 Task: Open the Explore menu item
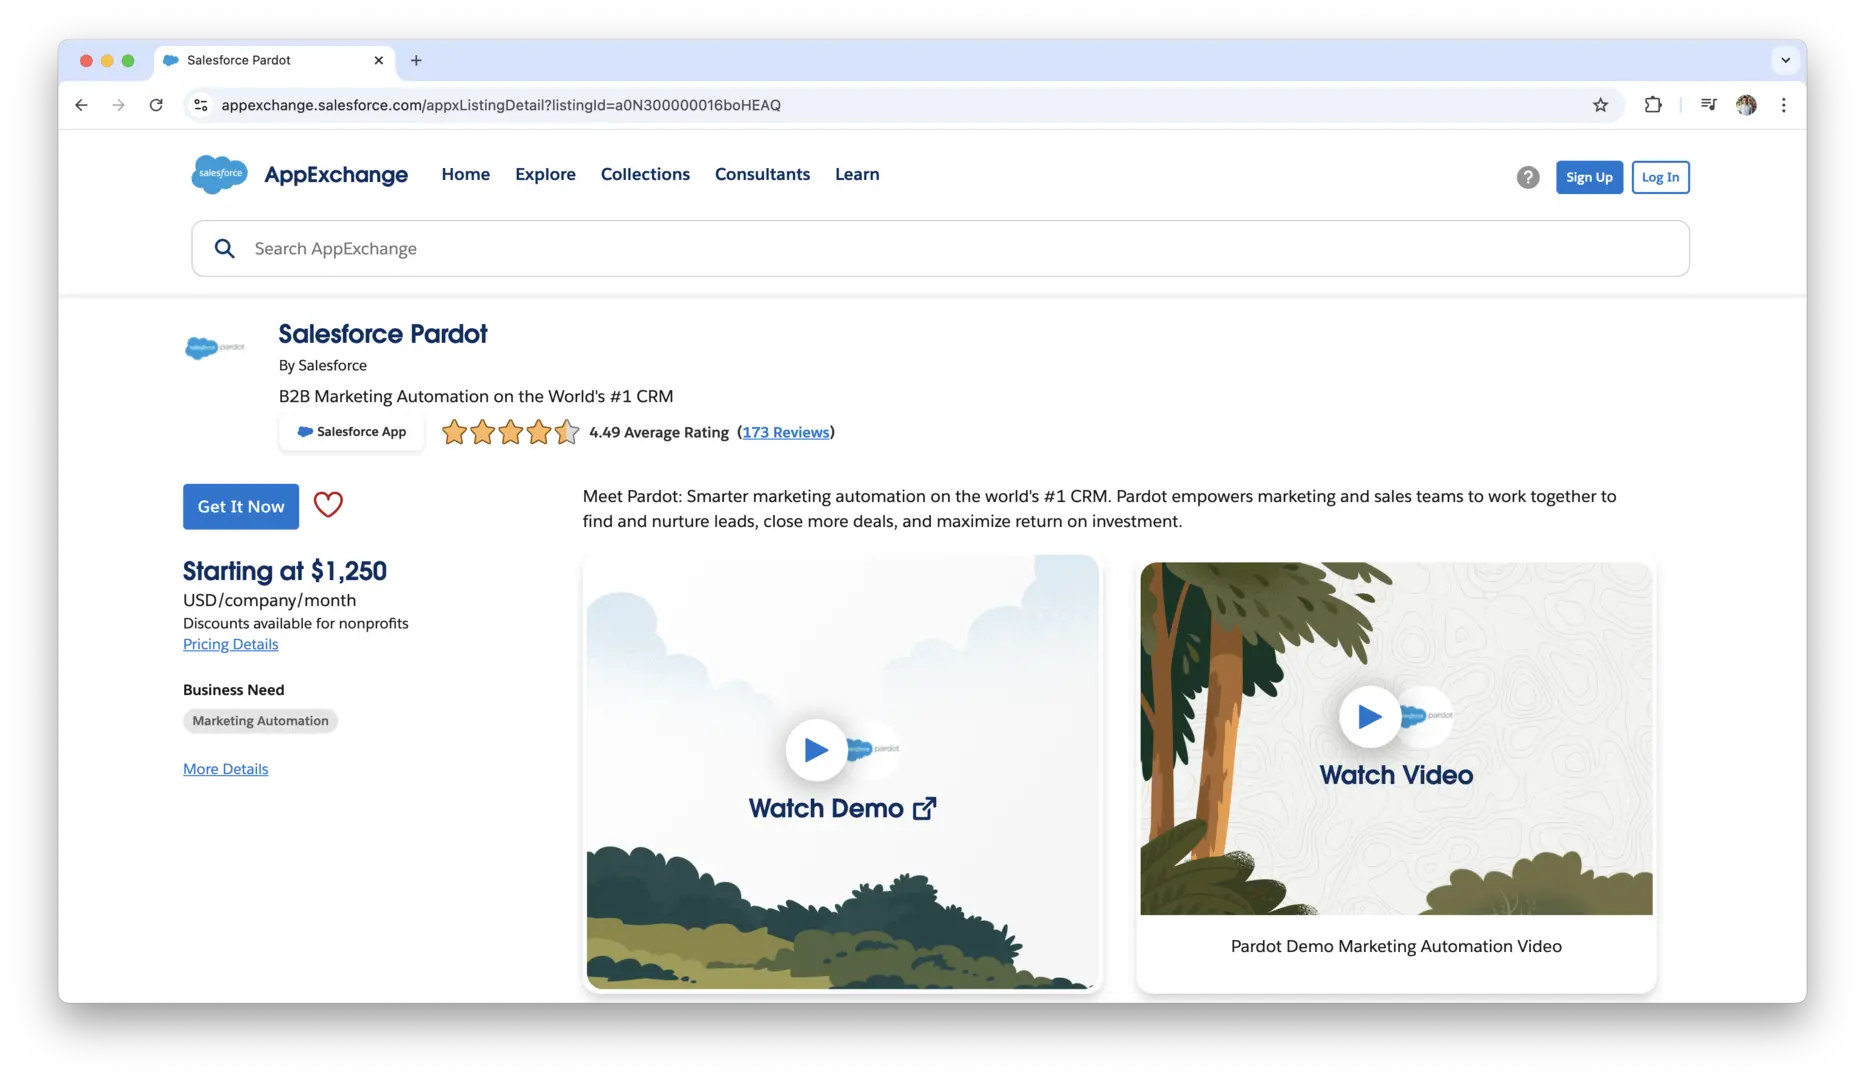tap(545, 174)
